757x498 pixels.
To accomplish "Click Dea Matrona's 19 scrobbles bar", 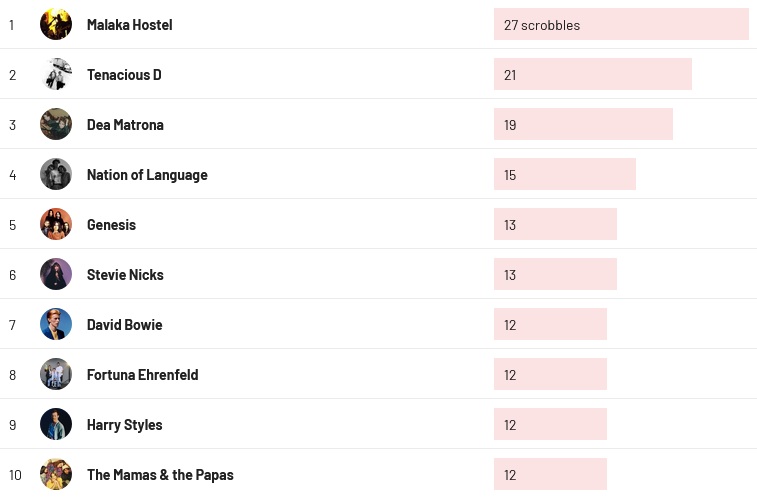I will pos(583,125).
